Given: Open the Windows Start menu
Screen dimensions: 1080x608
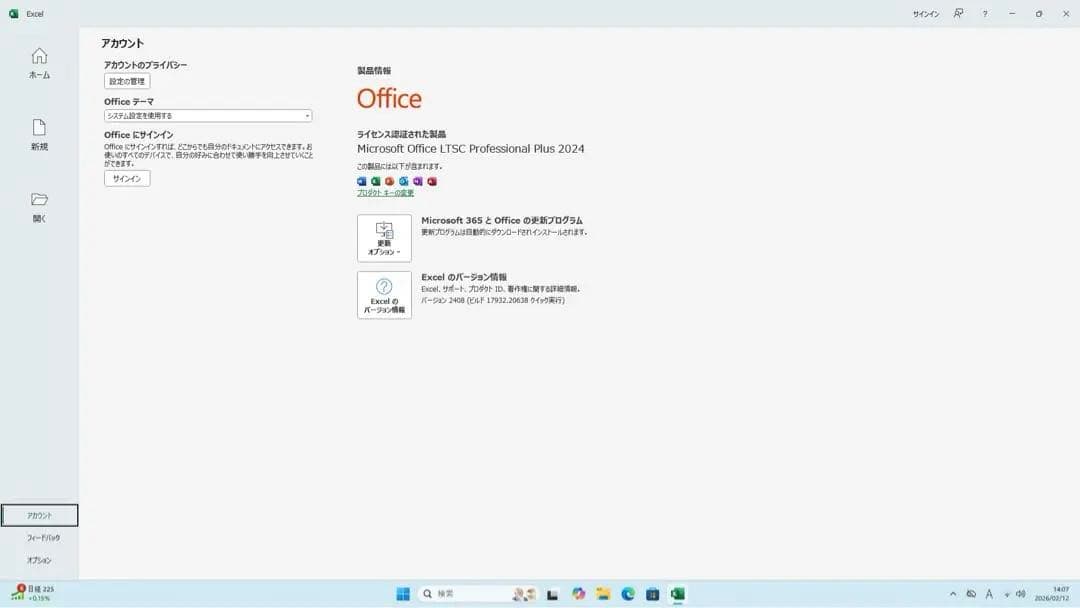Looking at the screenshot, I should point(403,594).
